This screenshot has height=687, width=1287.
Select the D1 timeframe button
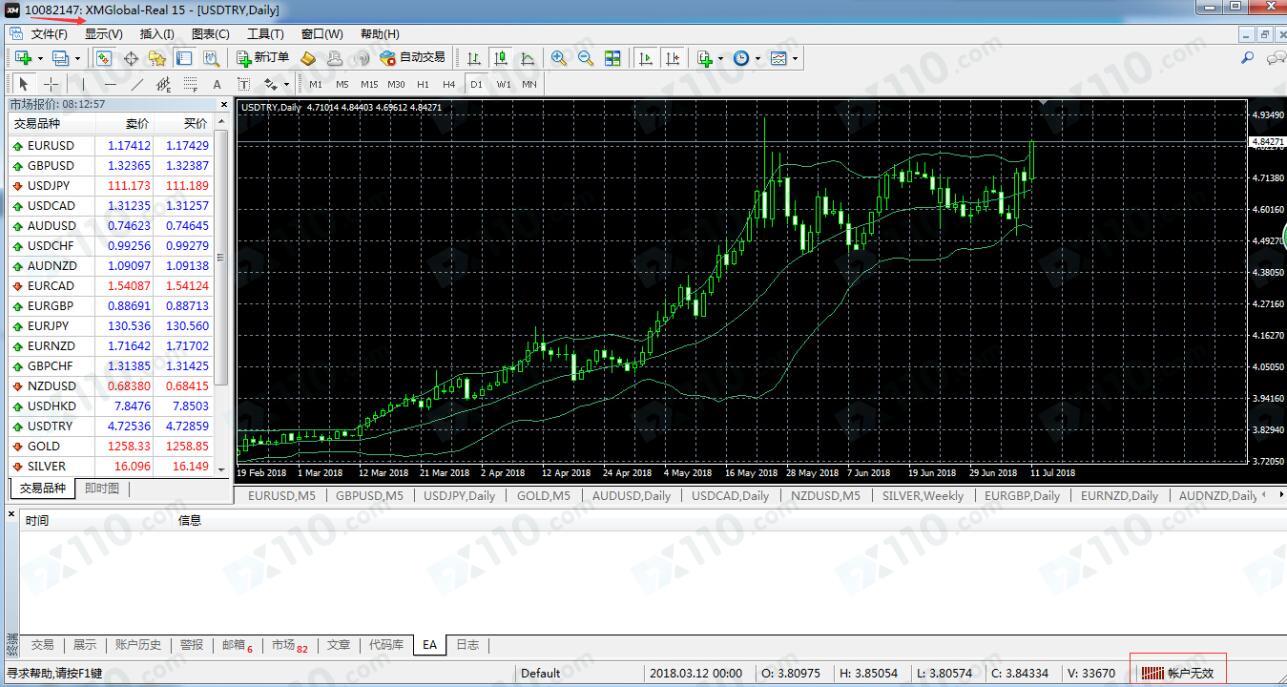(476, 84)
